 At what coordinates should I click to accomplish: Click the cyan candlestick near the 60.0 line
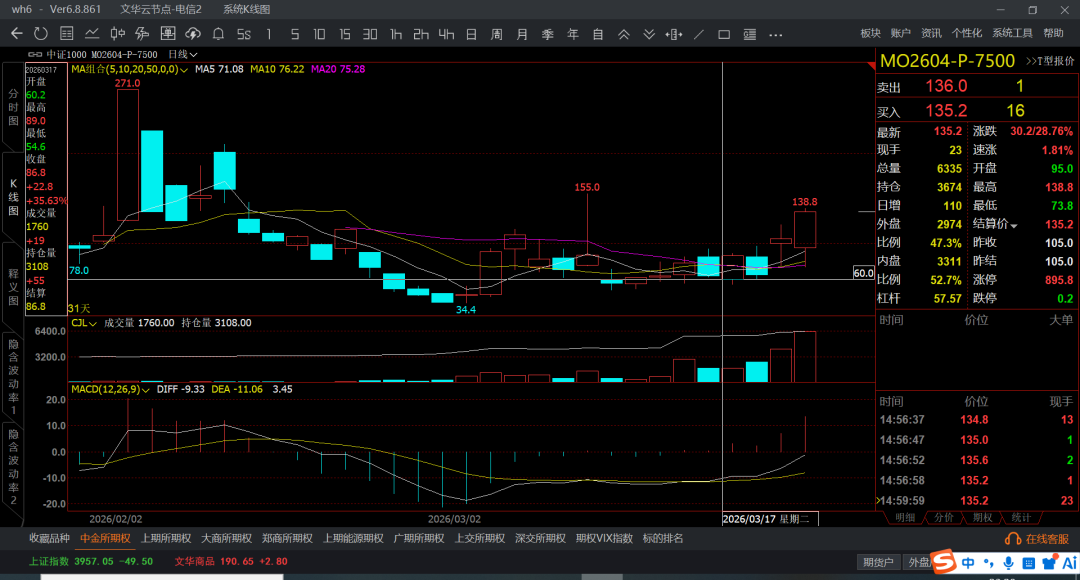coord(708,266)
